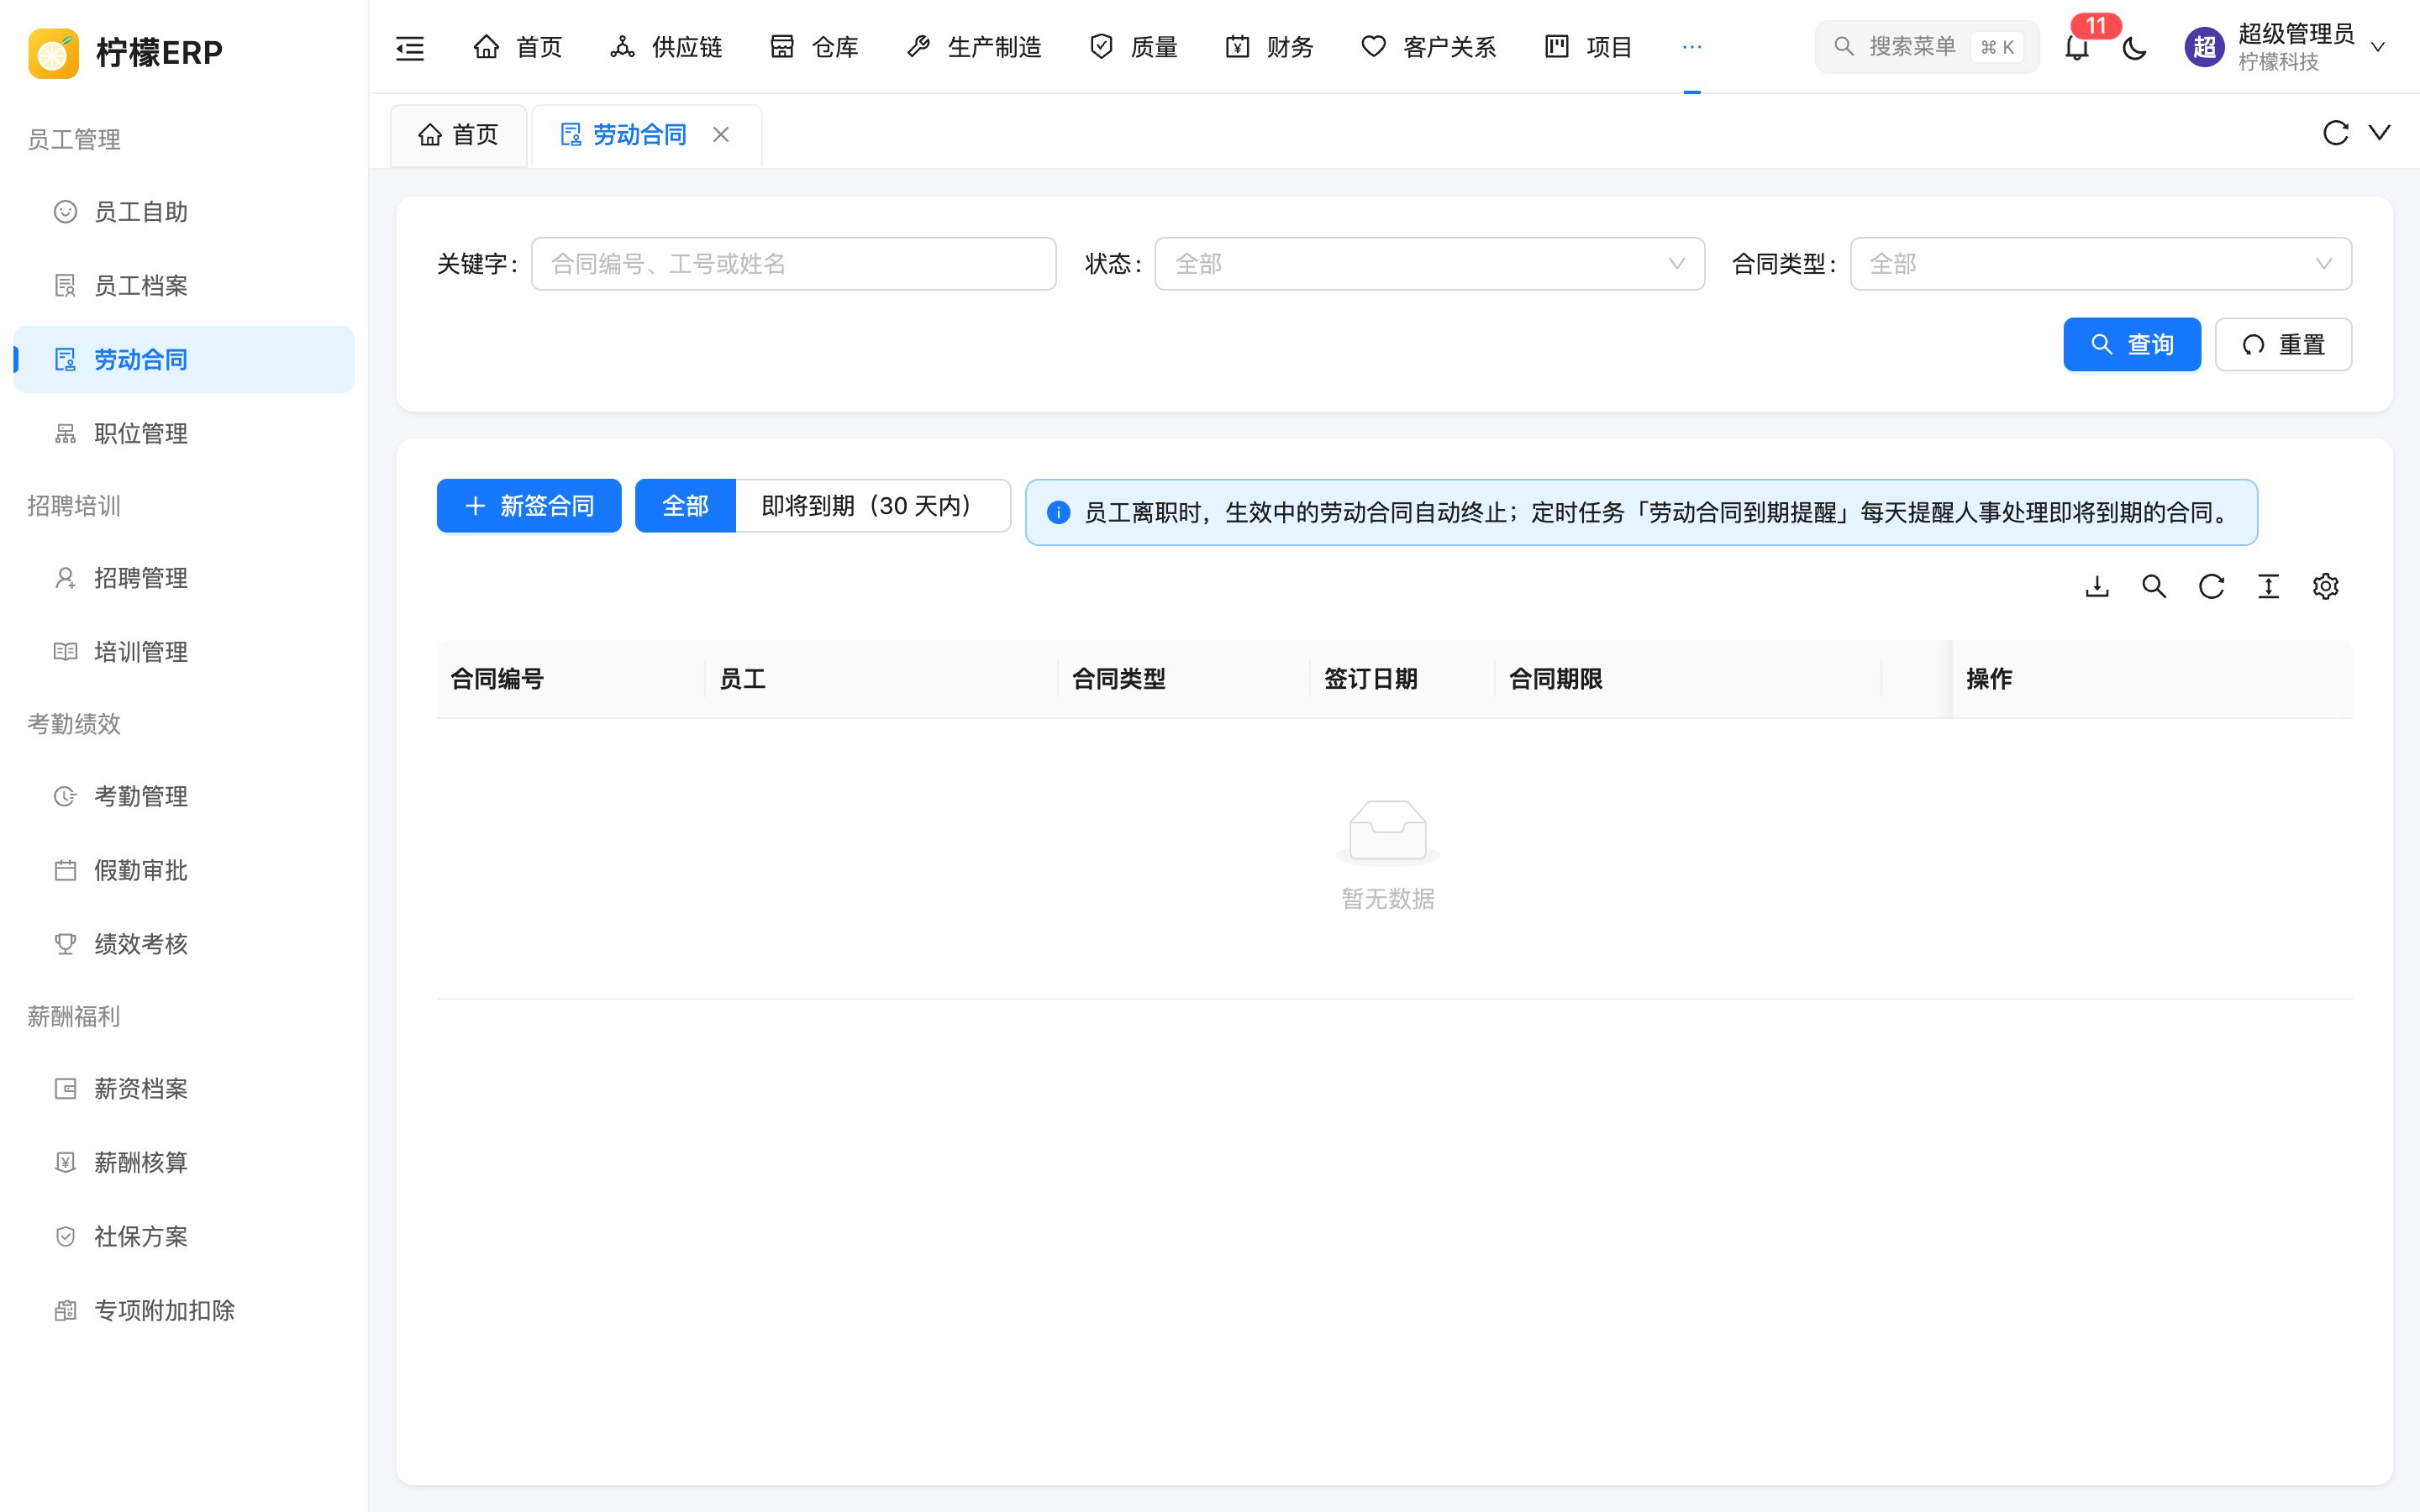Viewport: 2420px width, 1512px height.
Task: Go to 首页 in top navigation
Action: tap(518, 47)
